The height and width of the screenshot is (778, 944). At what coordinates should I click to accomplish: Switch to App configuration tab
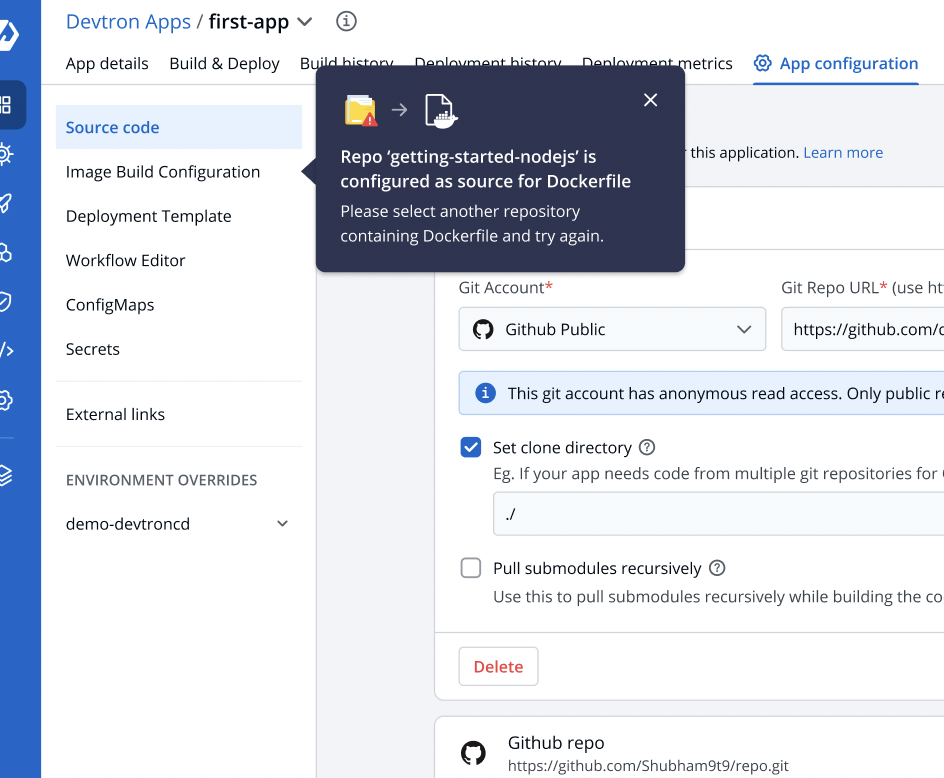tap(836, 63)
